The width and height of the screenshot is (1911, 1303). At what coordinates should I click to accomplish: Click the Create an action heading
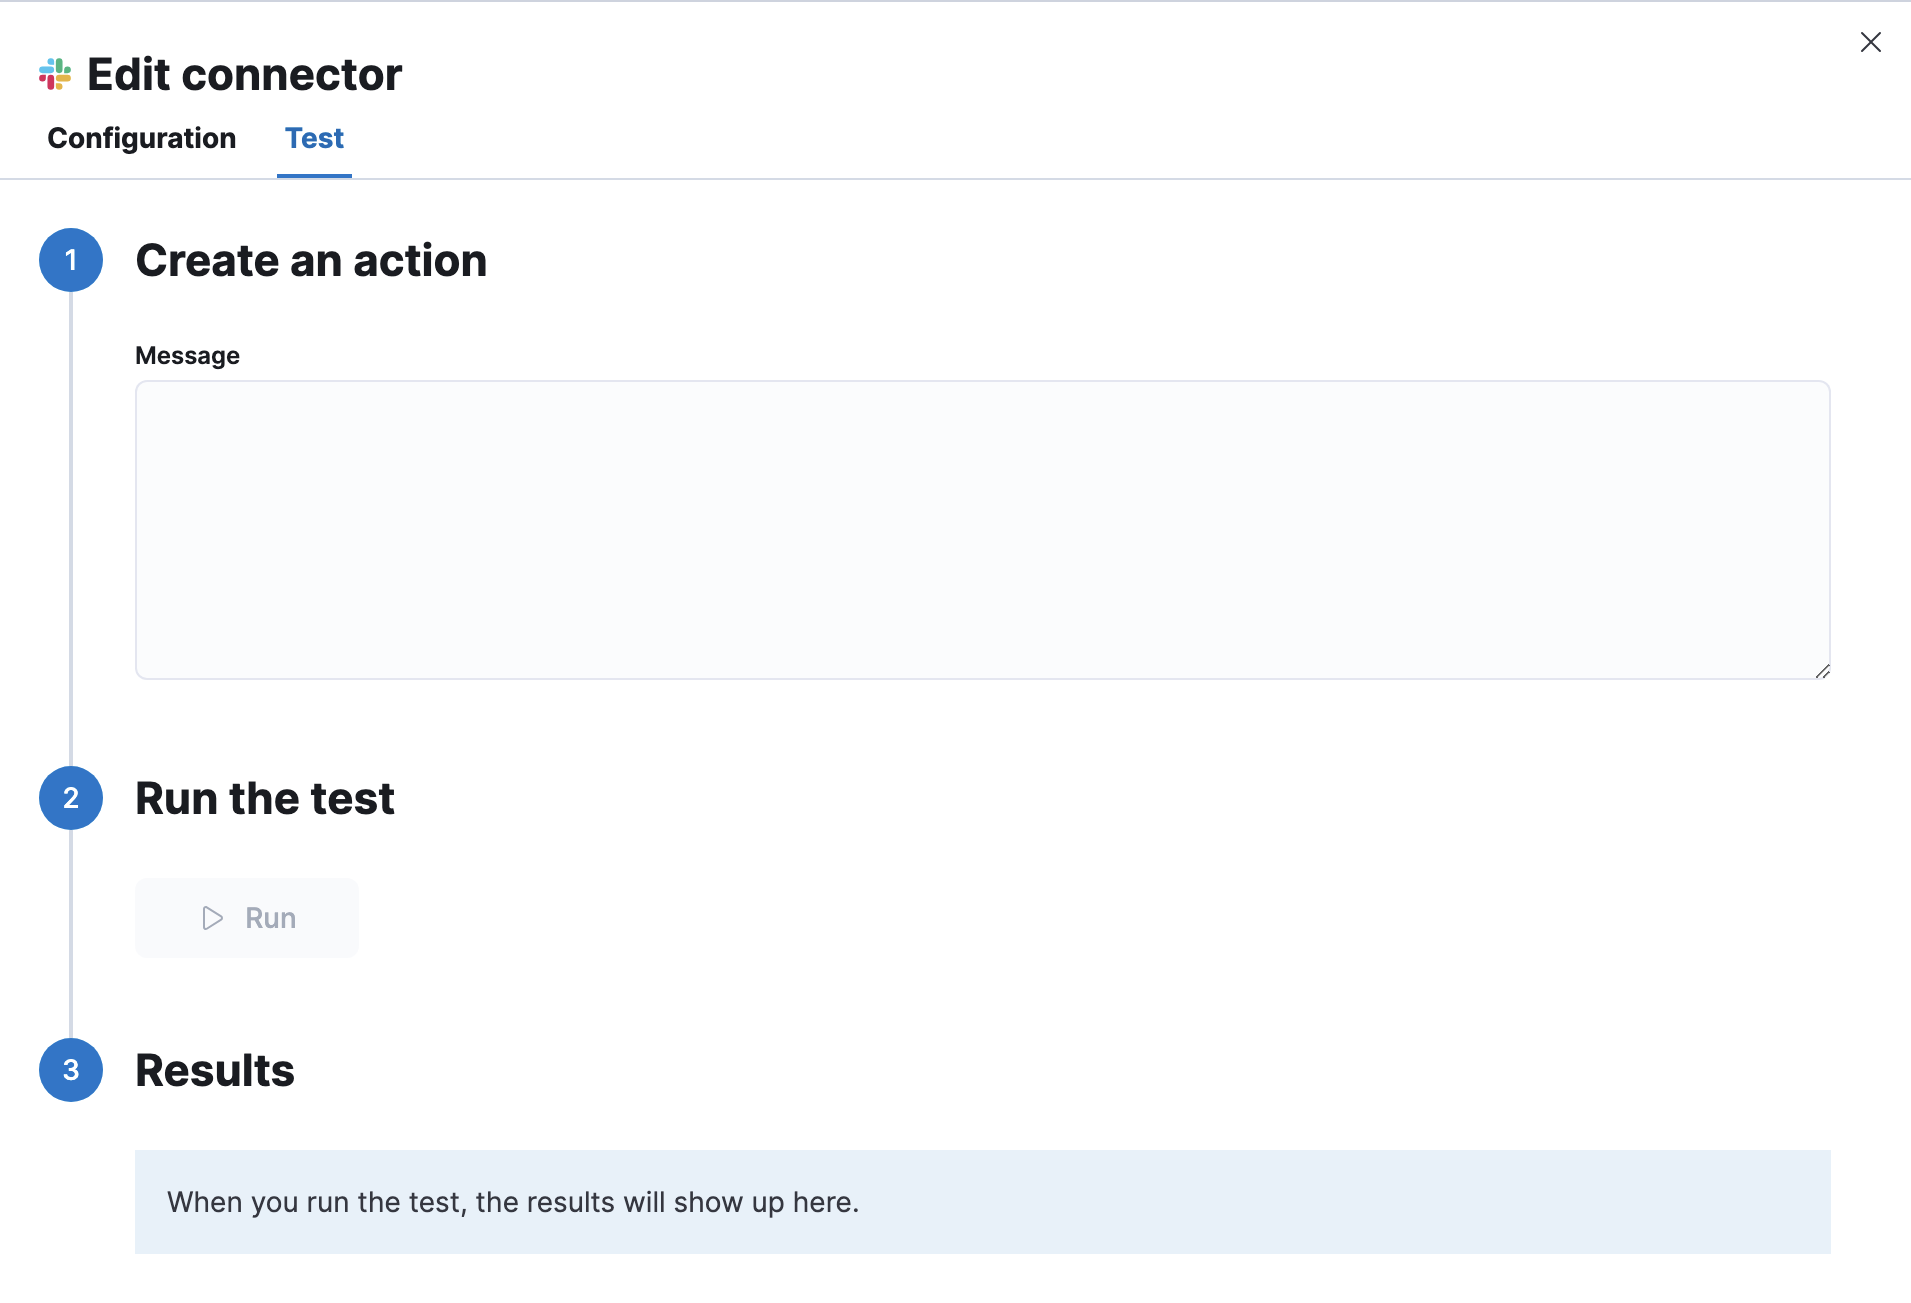[x=311, y=260]
